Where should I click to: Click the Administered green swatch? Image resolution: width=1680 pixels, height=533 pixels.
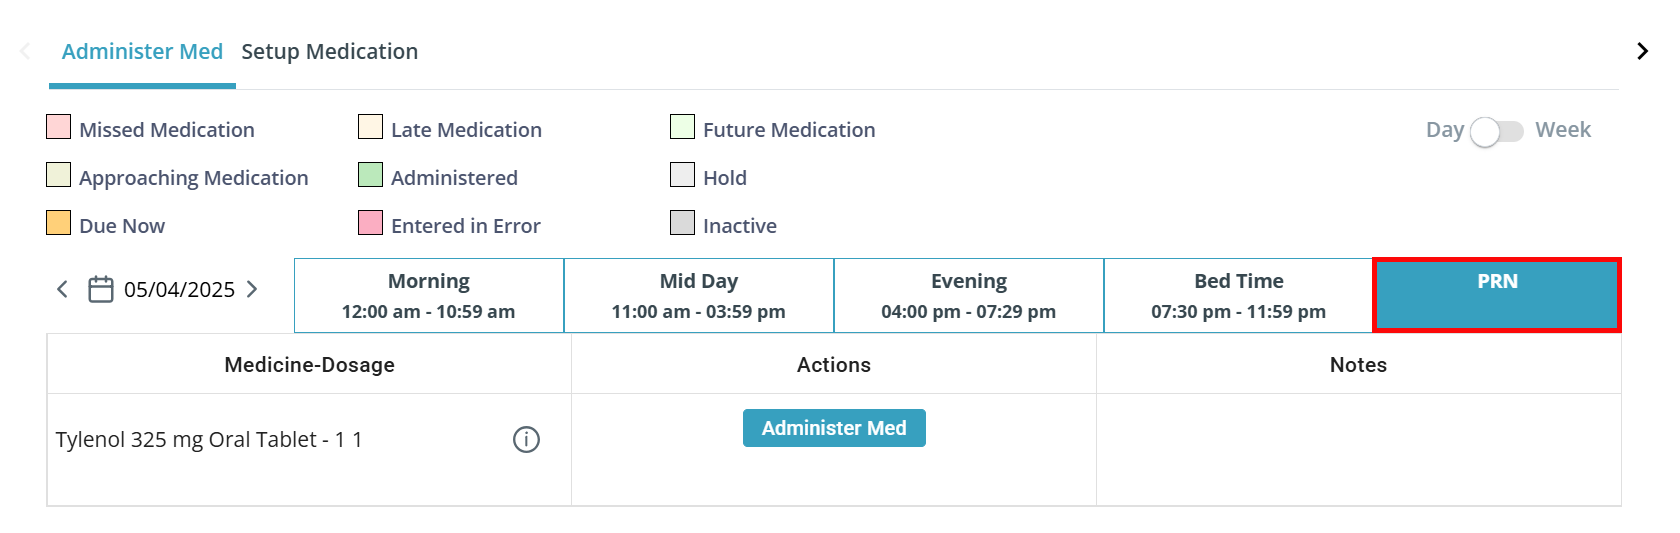(x=371, y=175)
